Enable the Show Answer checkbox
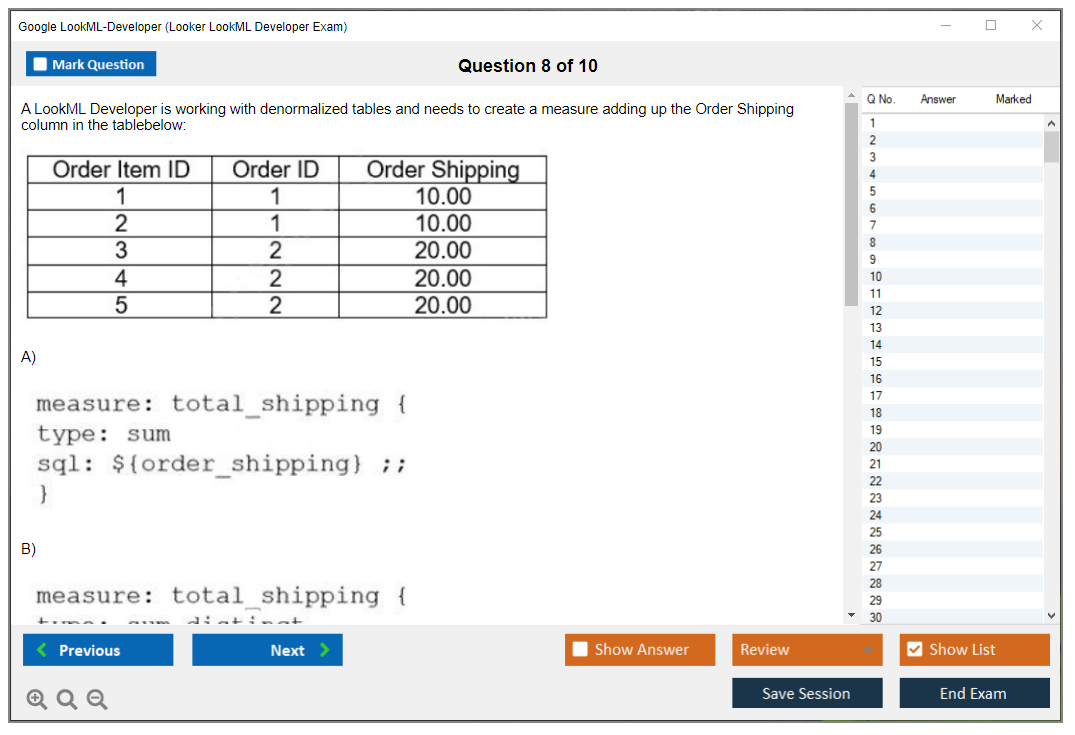 pos(581,650)
